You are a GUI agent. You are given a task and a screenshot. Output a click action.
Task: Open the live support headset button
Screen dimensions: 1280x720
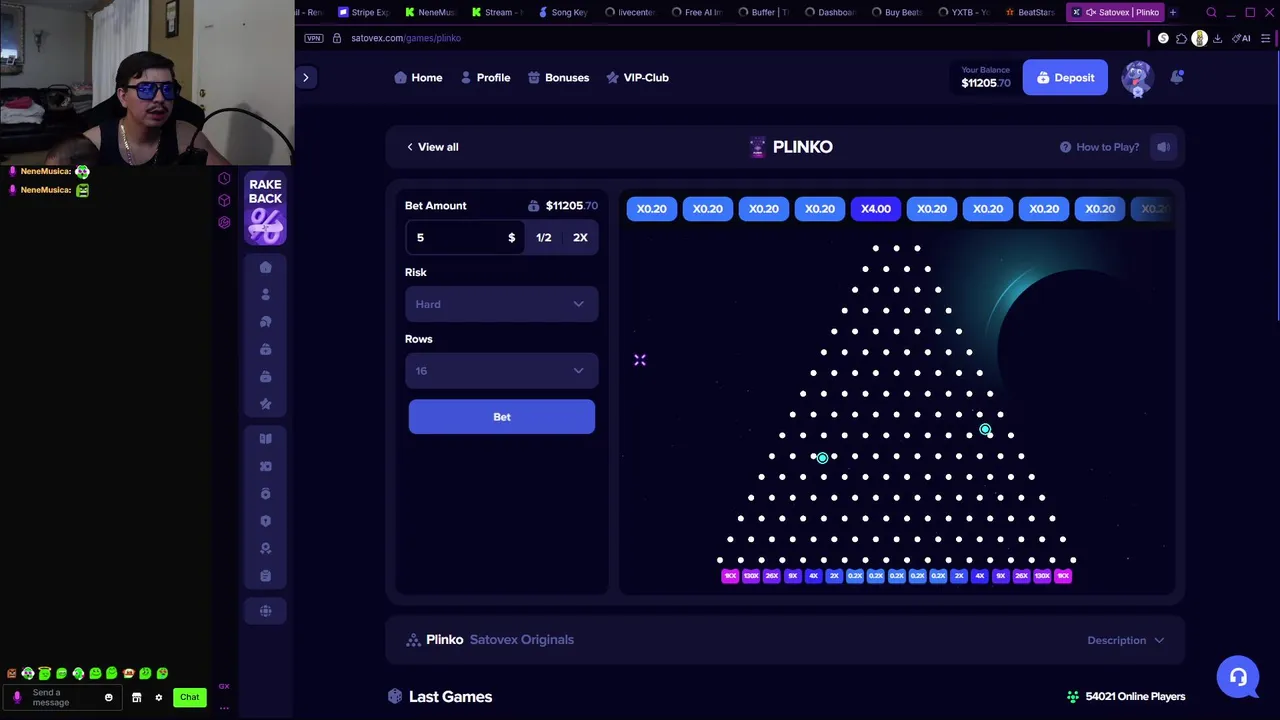coord(1238,677)
